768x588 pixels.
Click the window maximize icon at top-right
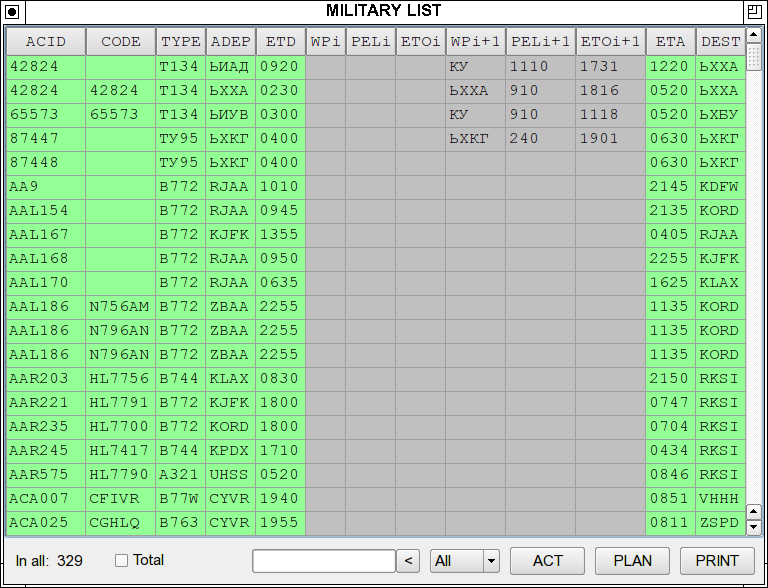click(x=753, y=11)
